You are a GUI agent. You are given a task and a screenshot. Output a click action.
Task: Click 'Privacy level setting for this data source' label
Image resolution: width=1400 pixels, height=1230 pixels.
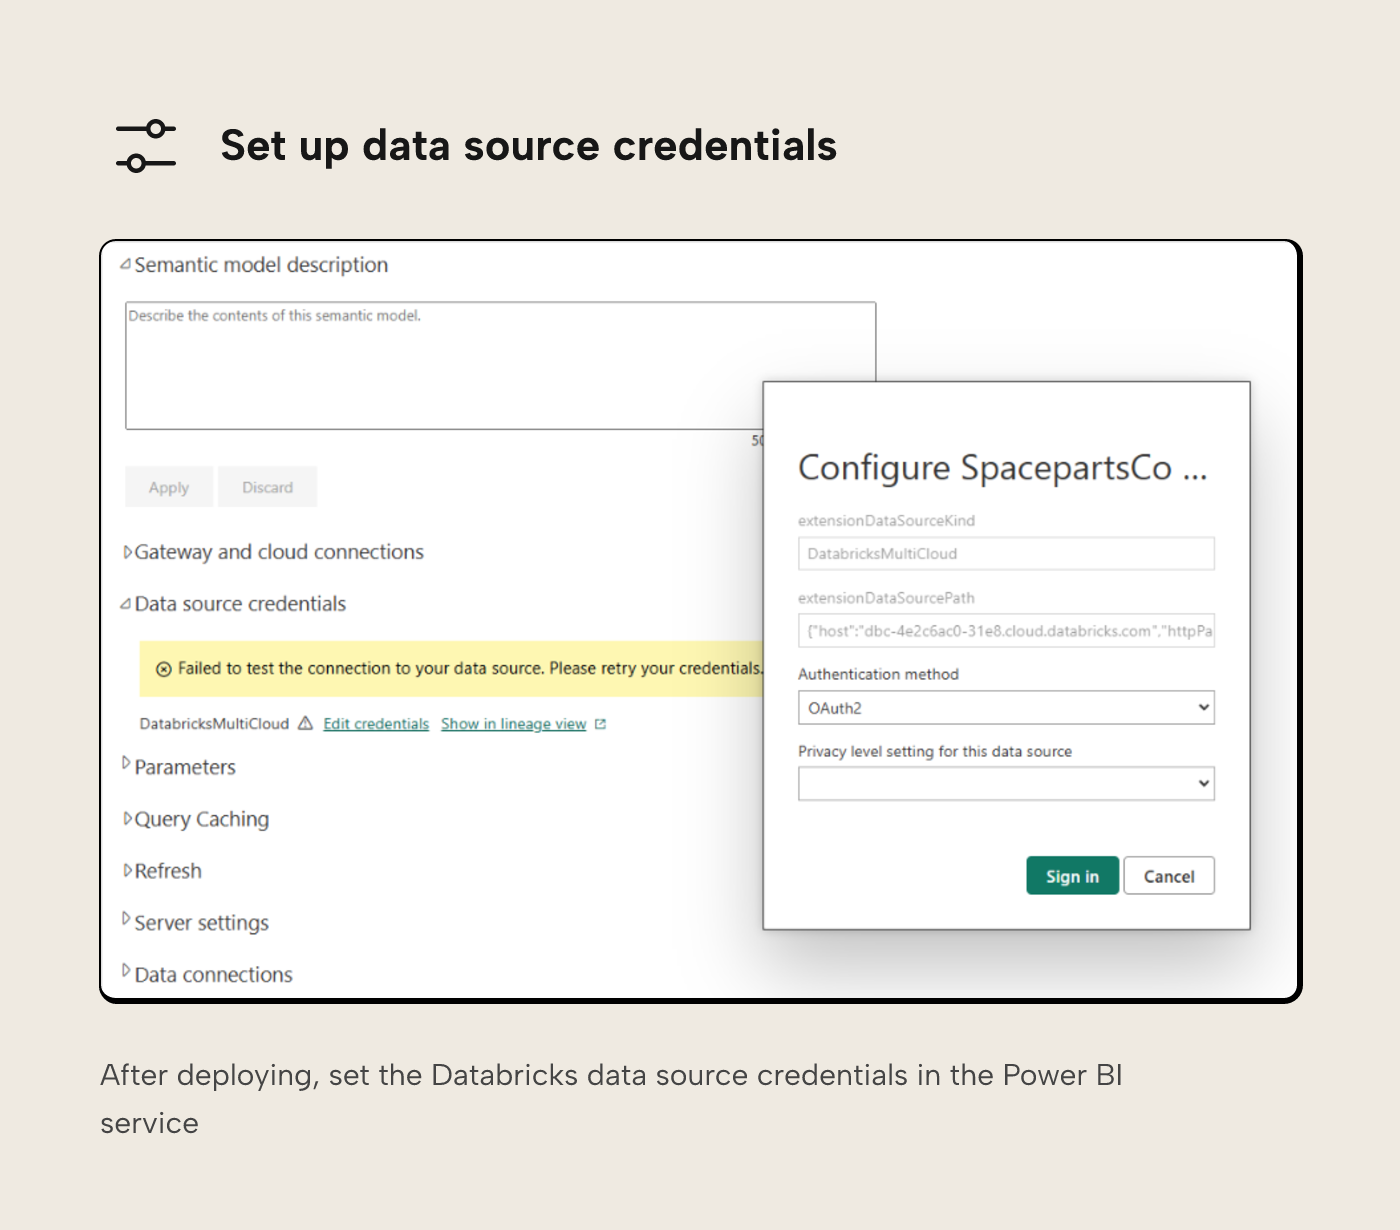click(935, 751)
